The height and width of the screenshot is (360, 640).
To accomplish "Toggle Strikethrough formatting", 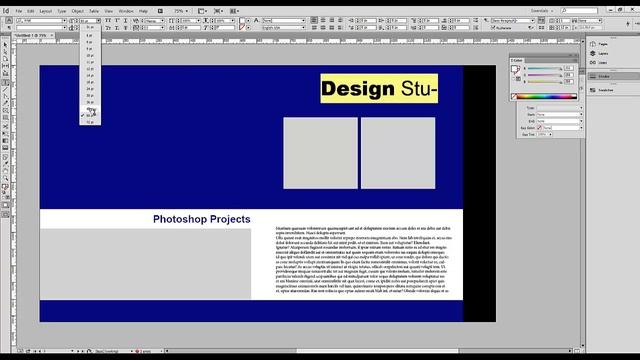I will pos(126,28).
